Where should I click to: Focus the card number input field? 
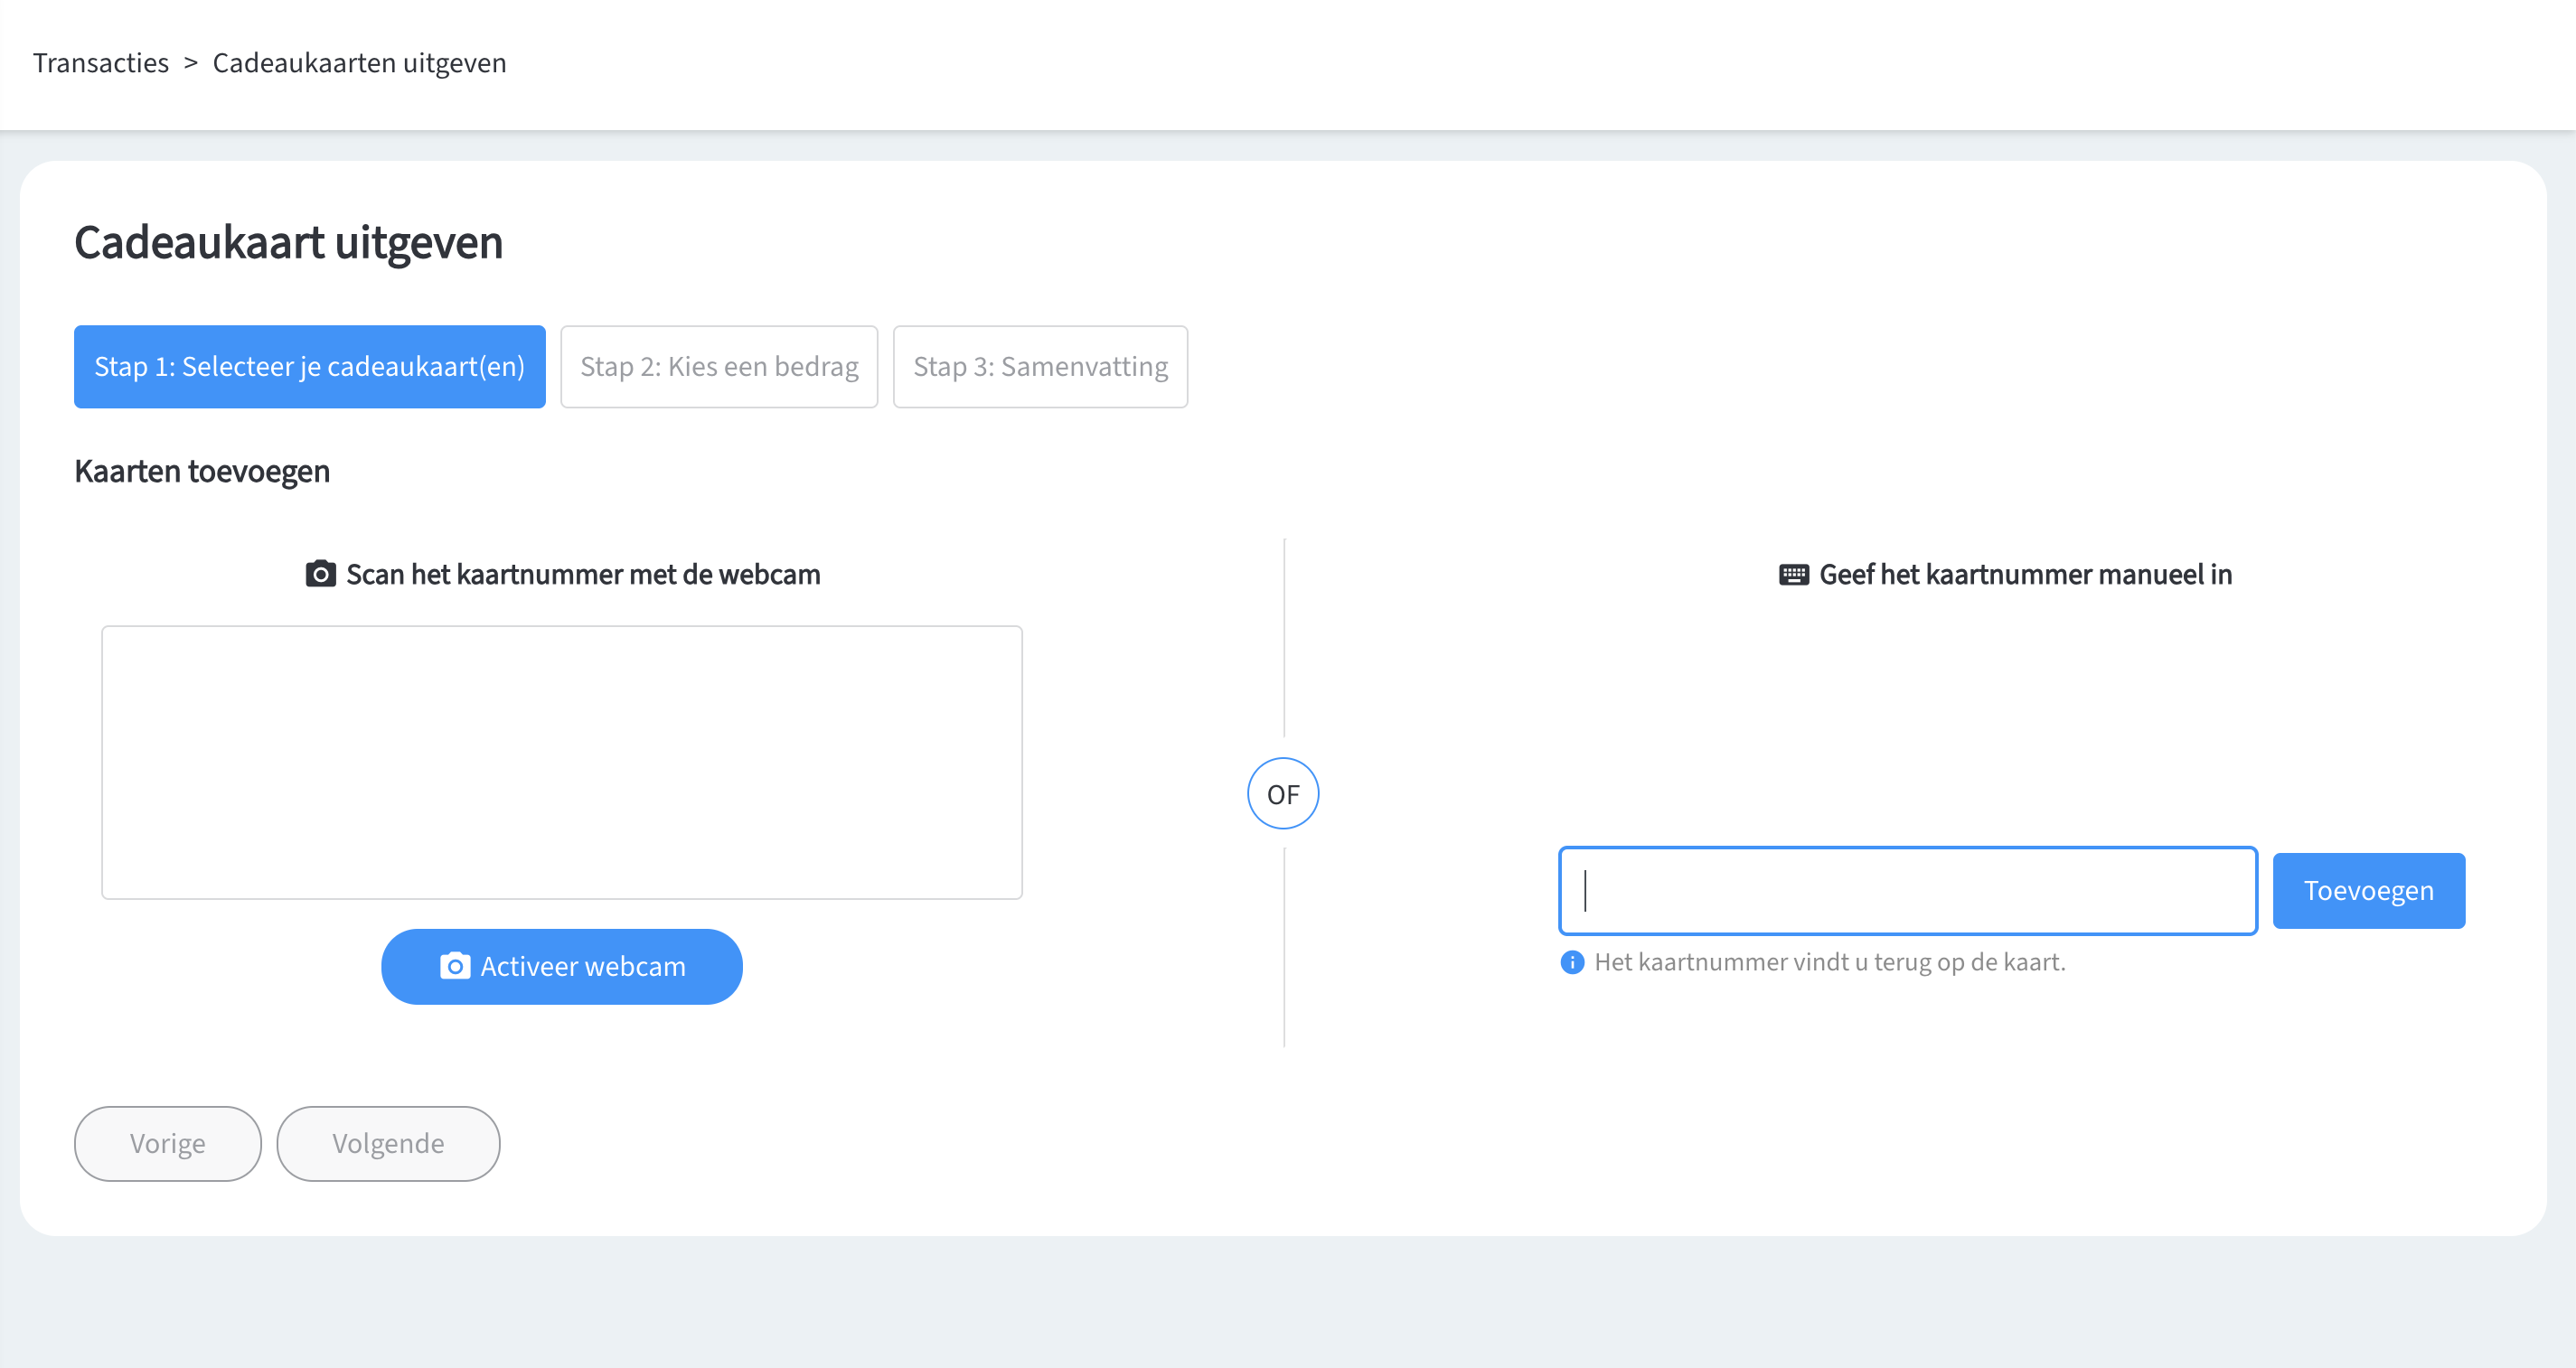1907,891
